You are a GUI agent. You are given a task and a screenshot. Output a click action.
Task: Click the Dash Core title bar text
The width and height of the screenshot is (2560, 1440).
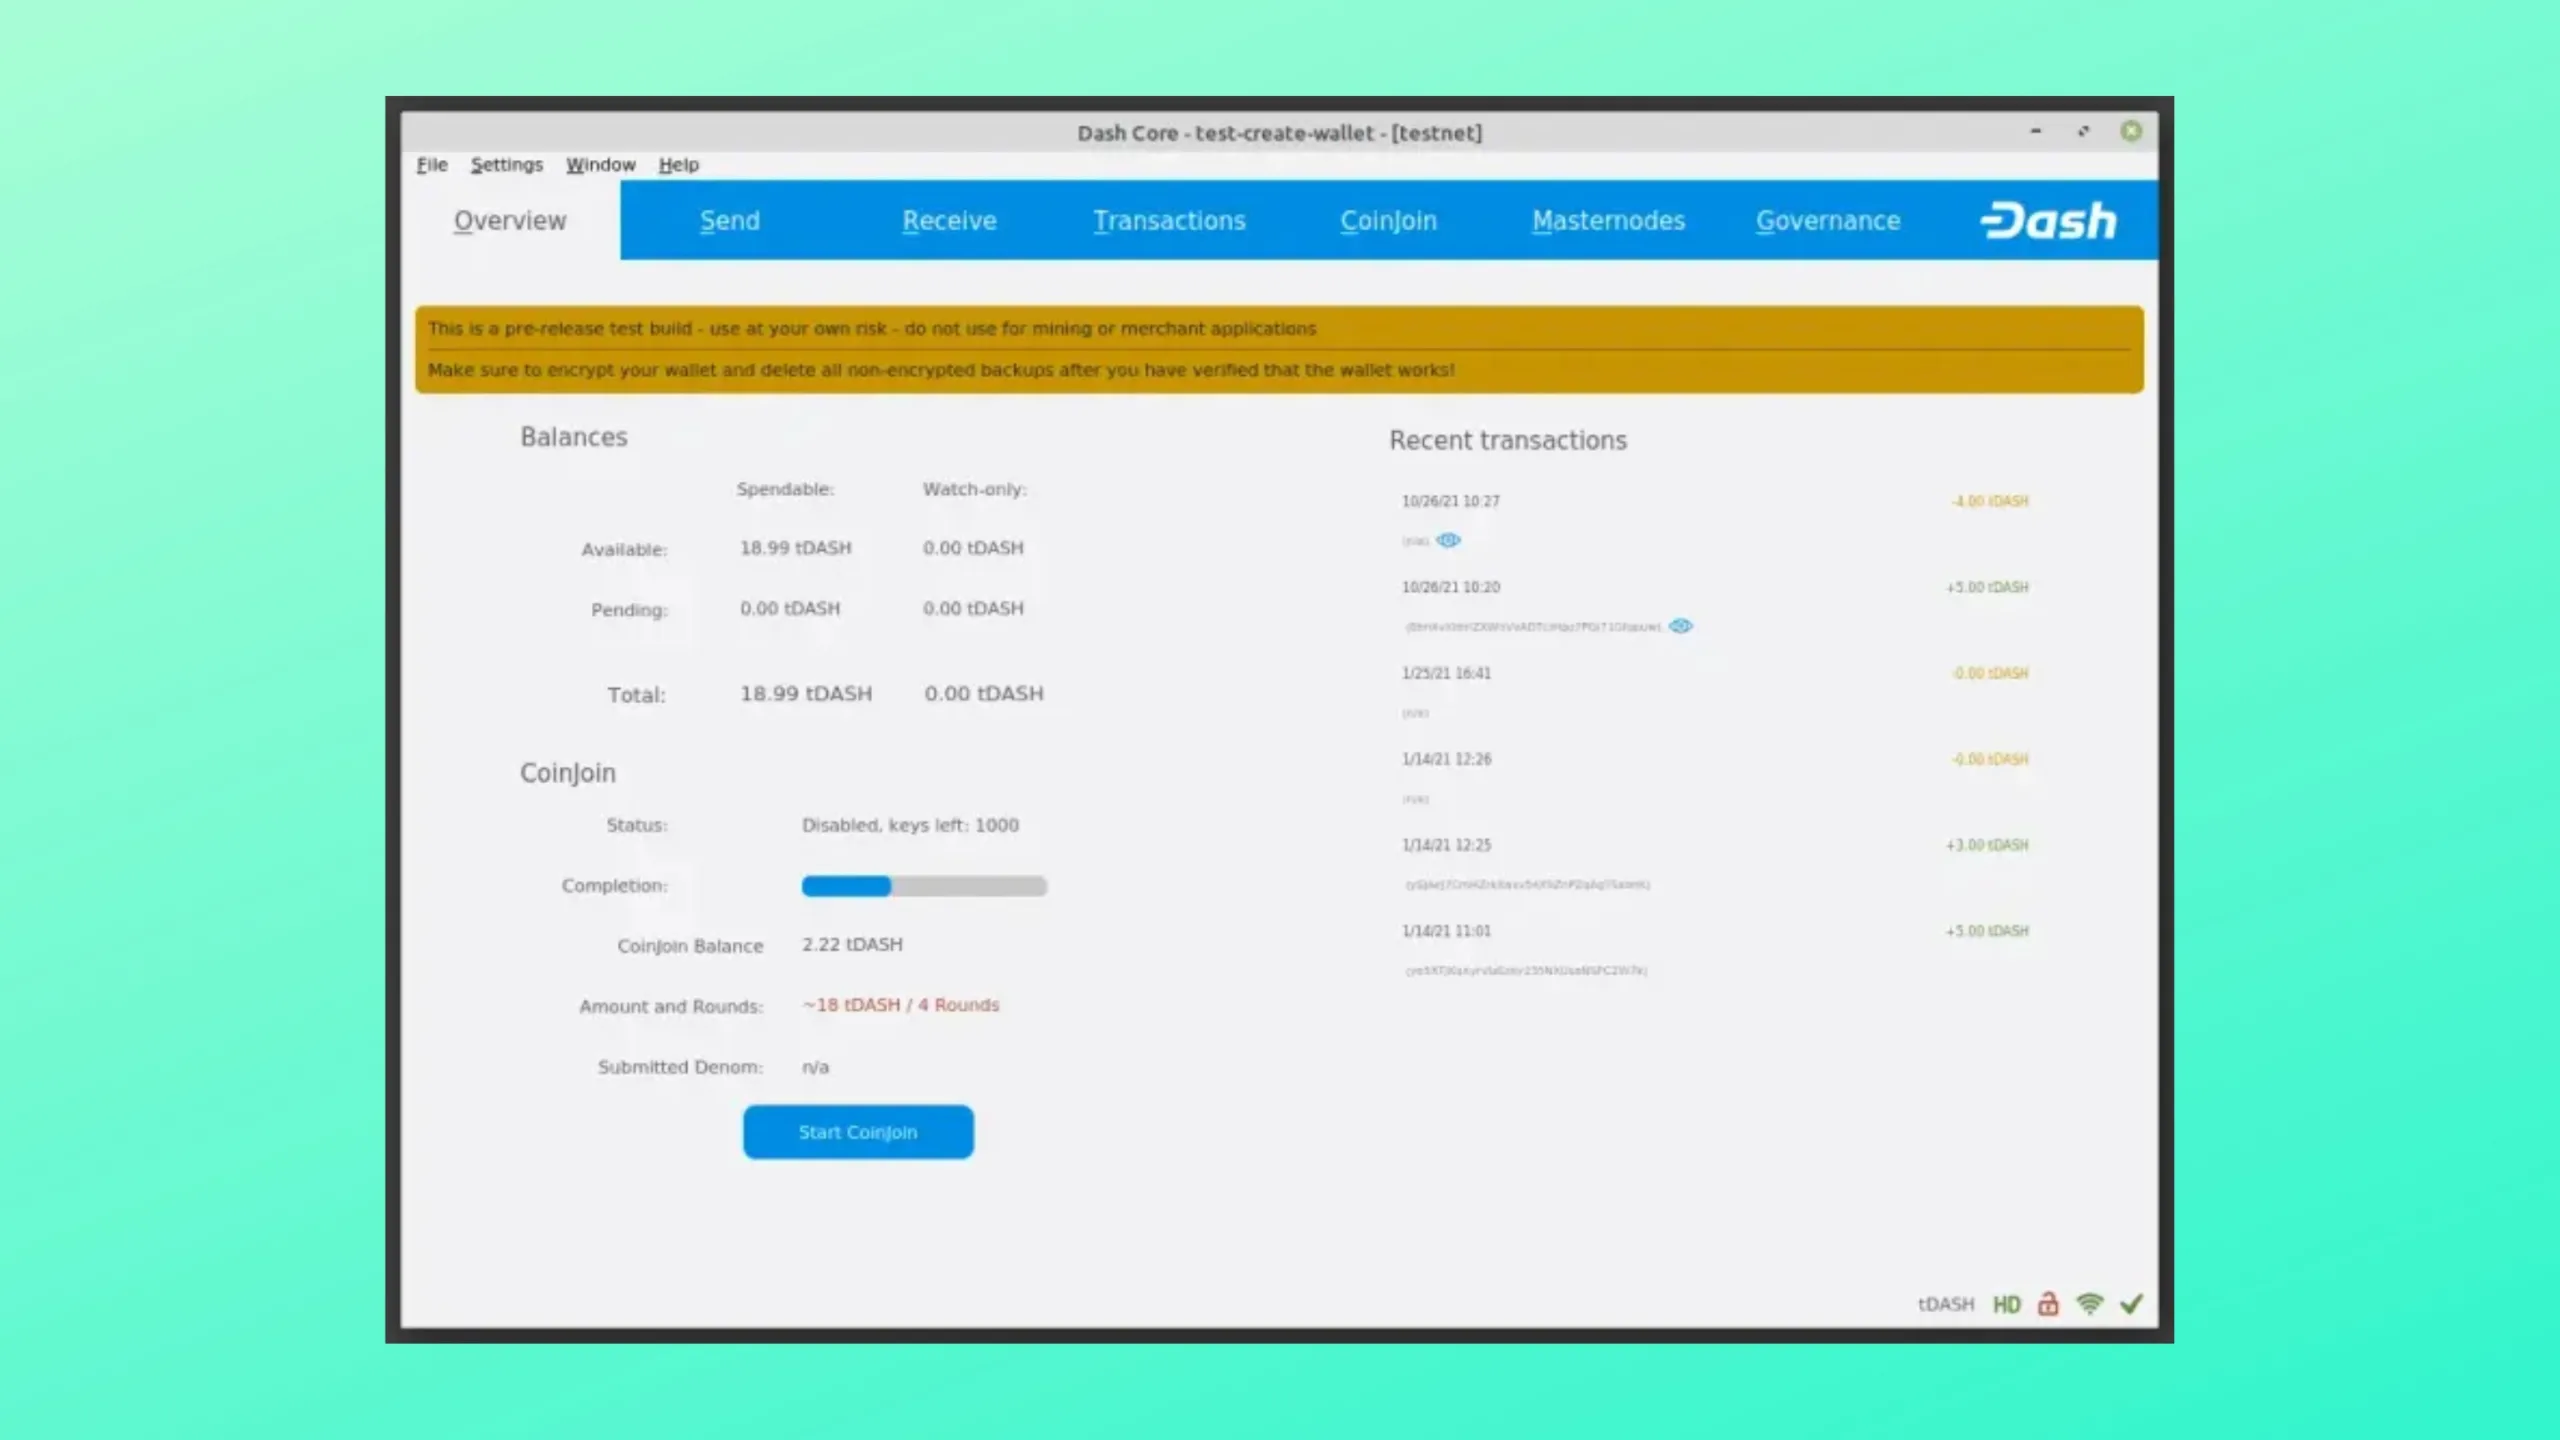coord(1280,133)
